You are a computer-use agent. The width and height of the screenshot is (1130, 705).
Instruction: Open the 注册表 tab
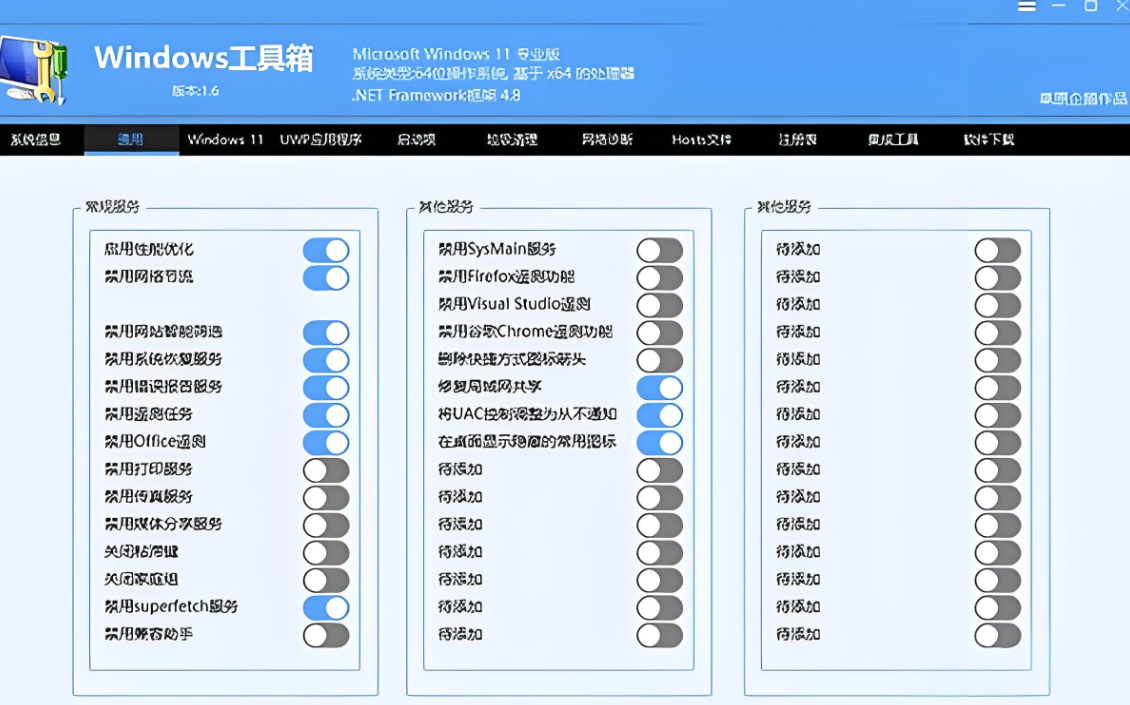[x=795, y=140]
